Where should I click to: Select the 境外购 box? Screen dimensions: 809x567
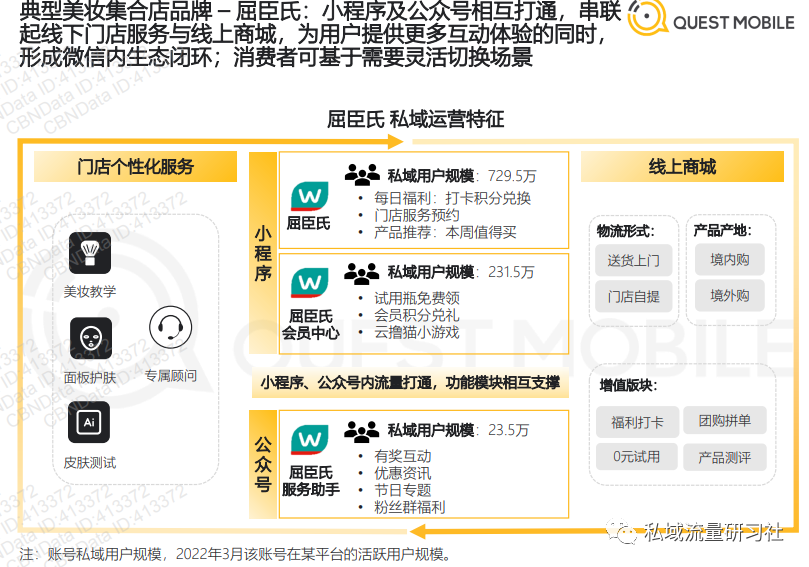730,296
